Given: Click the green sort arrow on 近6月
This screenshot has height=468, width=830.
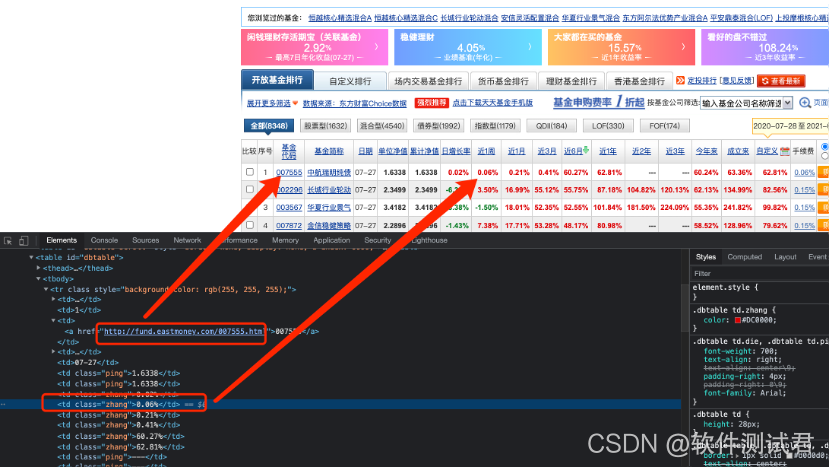Looking at the screenshot, I should click(586, 150).
